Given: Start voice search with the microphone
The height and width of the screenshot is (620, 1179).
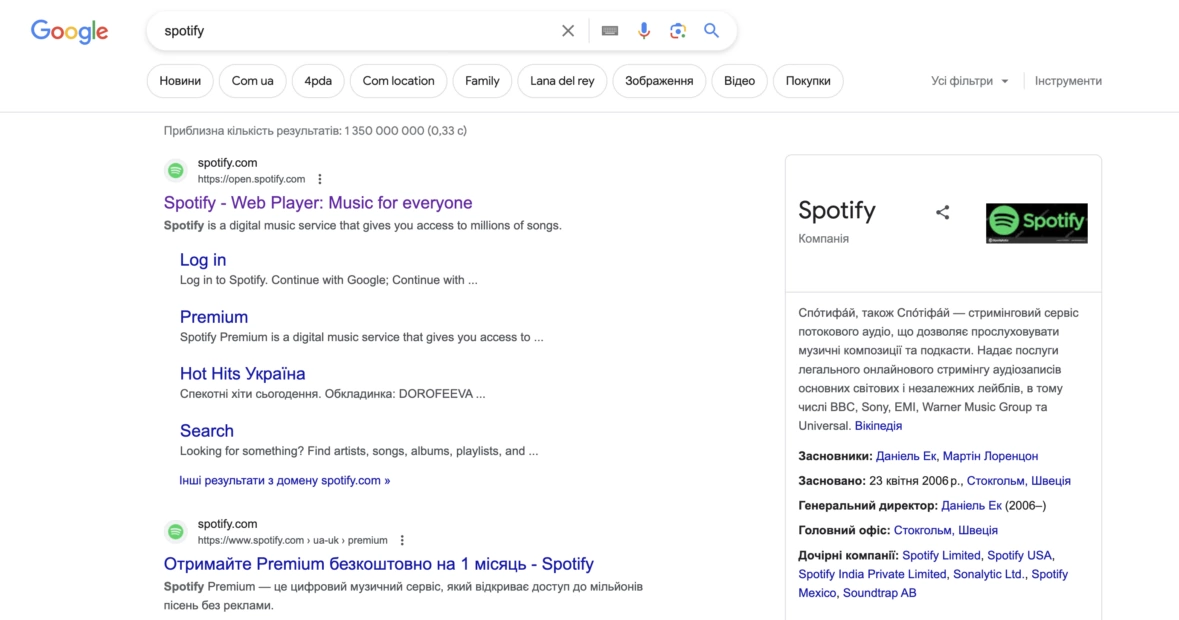Looking at the screenshot, I should 644,31.
